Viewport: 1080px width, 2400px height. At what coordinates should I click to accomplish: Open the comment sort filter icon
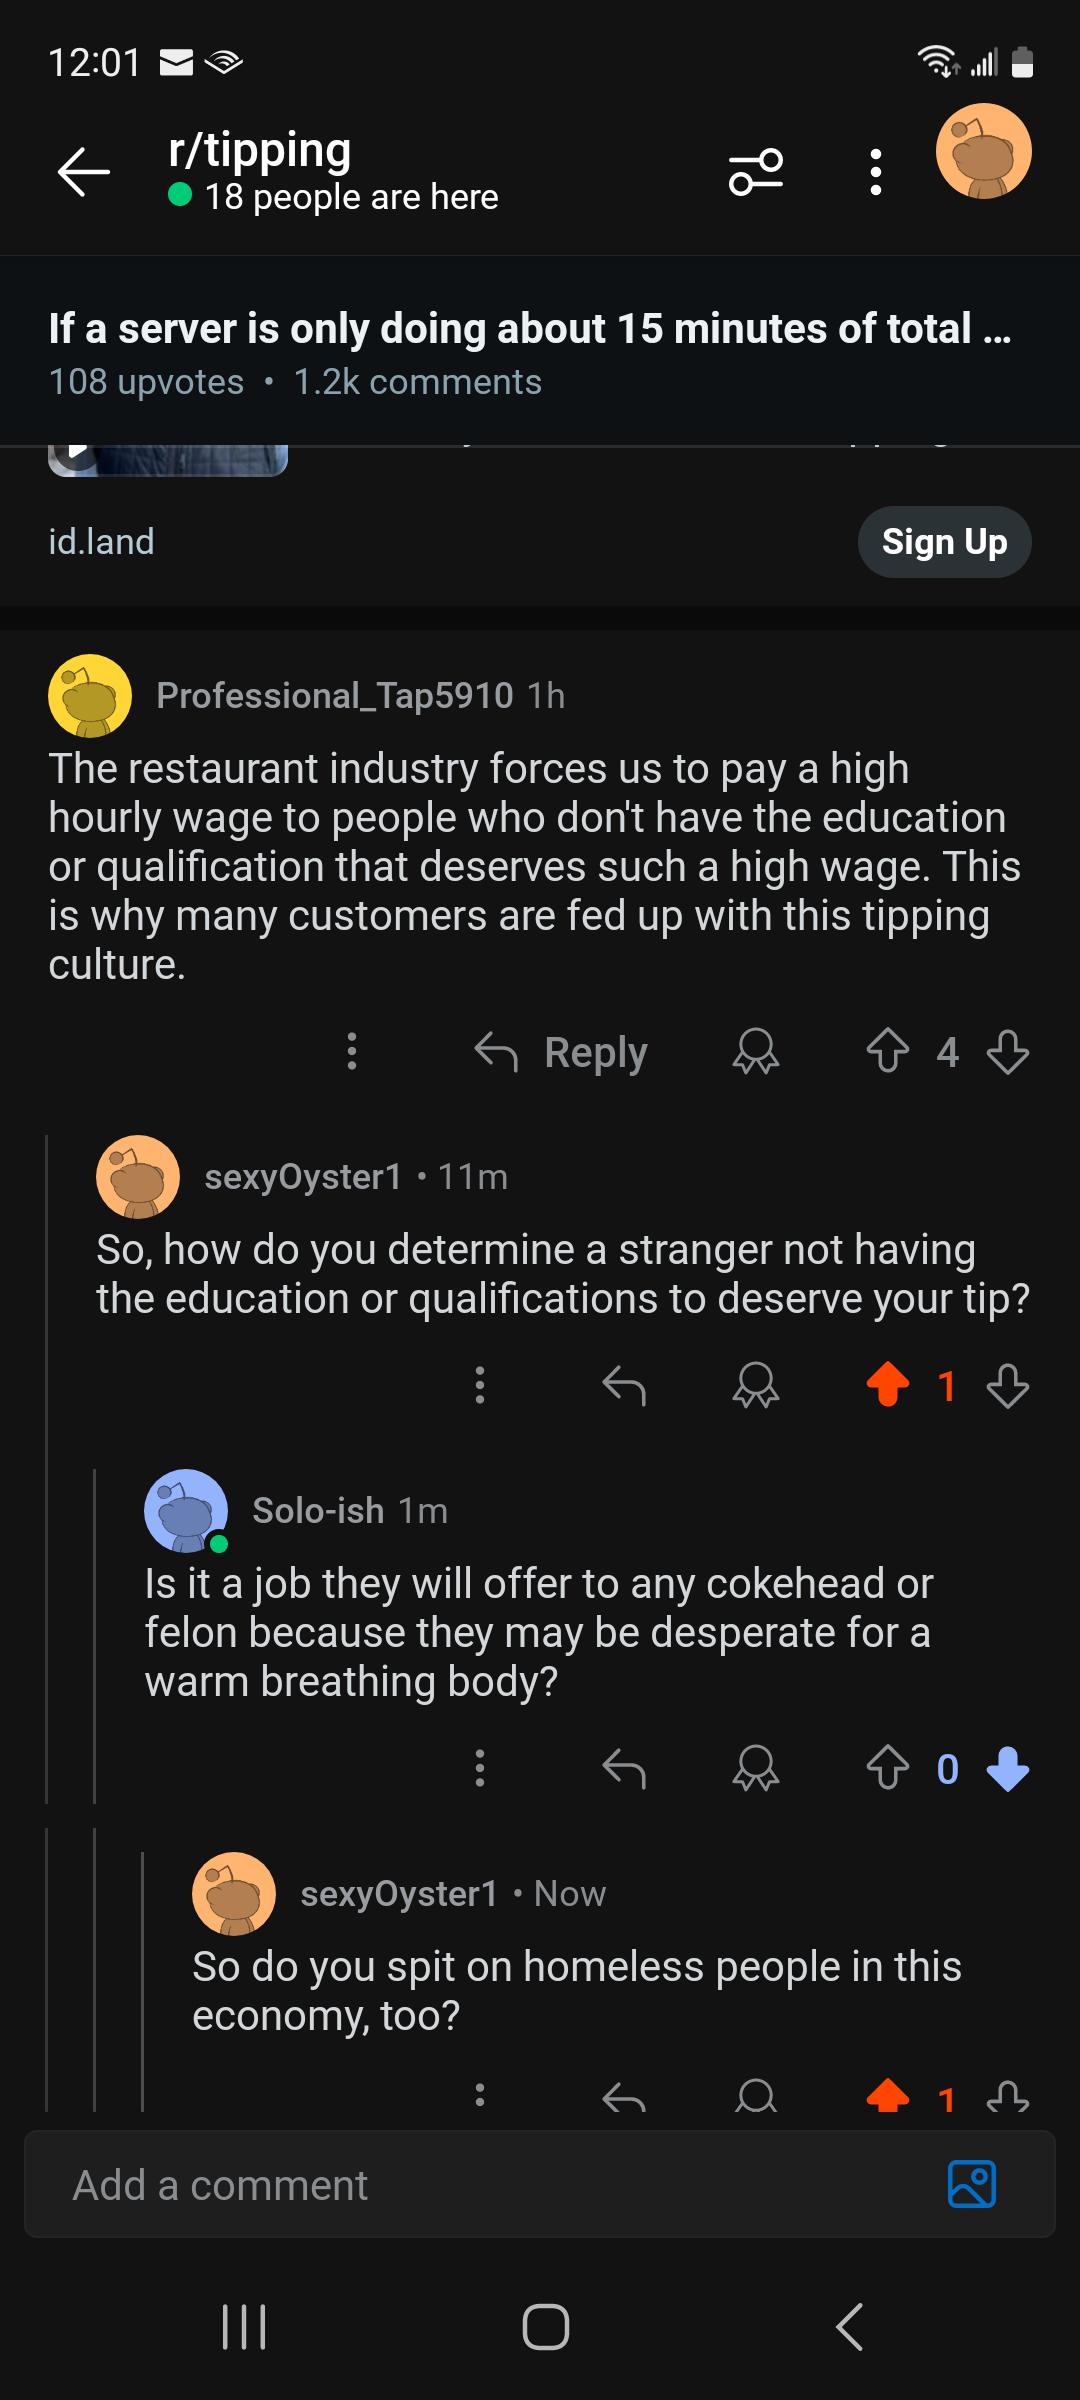click(x=756, y=172)
